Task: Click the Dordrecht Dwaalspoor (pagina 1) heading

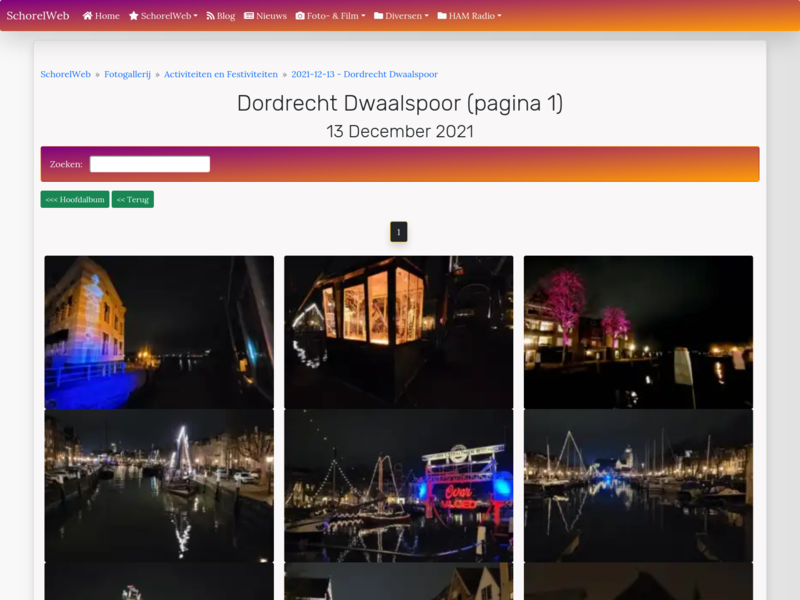Action: coord(400,104)
